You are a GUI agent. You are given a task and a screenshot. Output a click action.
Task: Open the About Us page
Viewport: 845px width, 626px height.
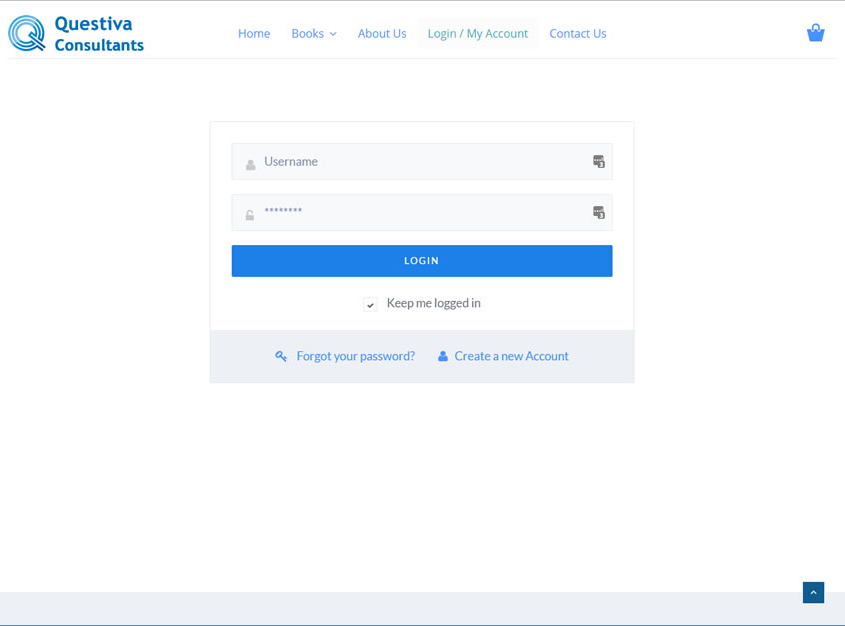click(x=382, y=34)
